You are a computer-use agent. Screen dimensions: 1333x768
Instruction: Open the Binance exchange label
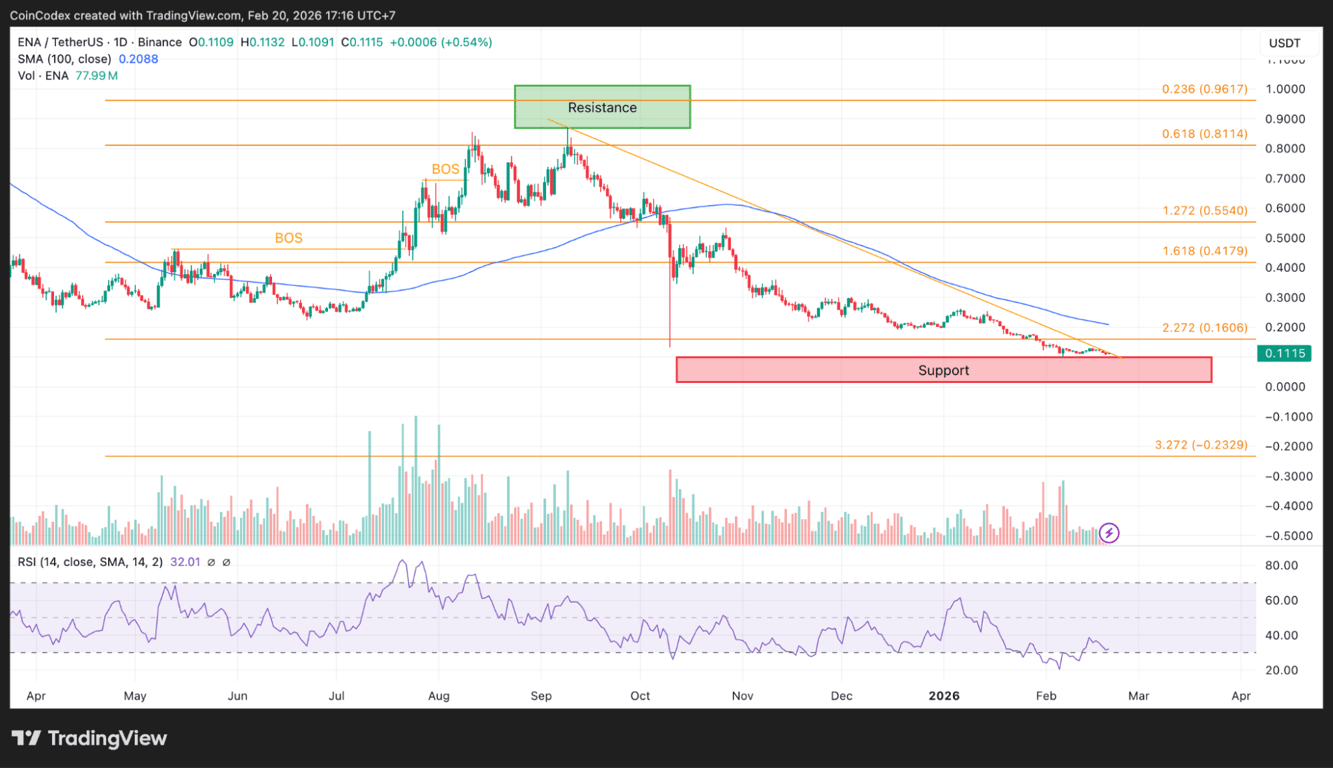pyautogui.click(x=159, y=43)
